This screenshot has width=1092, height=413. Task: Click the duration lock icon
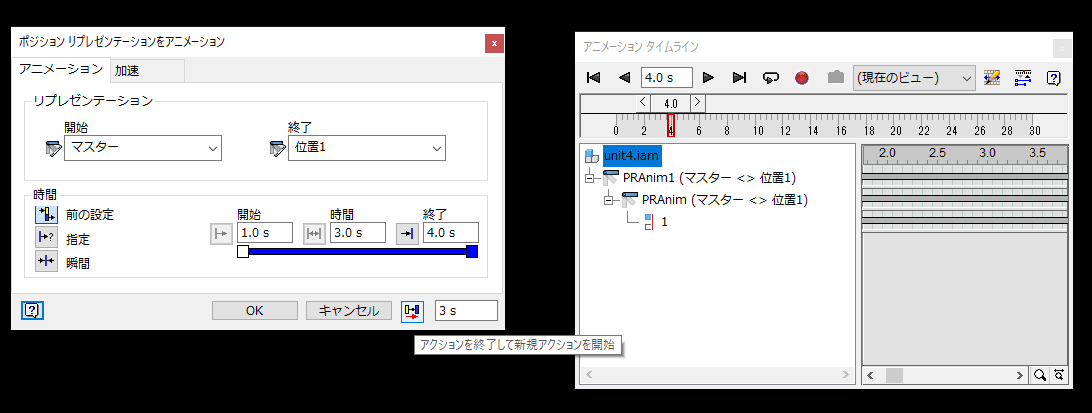point(315,234)
